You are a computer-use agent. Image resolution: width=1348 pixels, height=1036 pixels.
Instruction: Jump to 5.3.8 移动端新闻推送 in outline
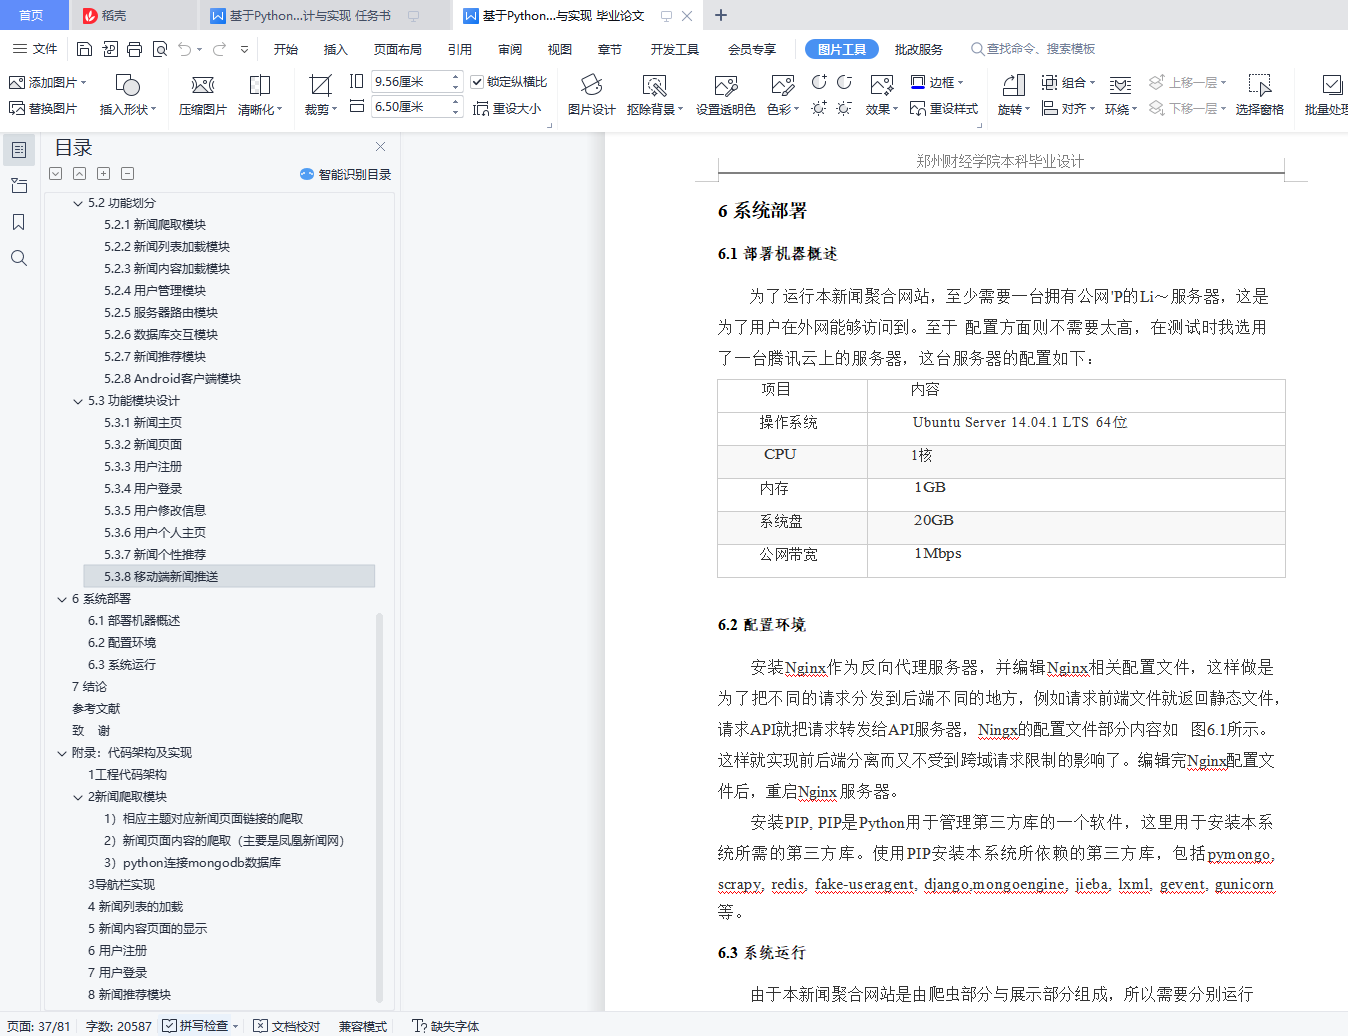click(229, 577)
